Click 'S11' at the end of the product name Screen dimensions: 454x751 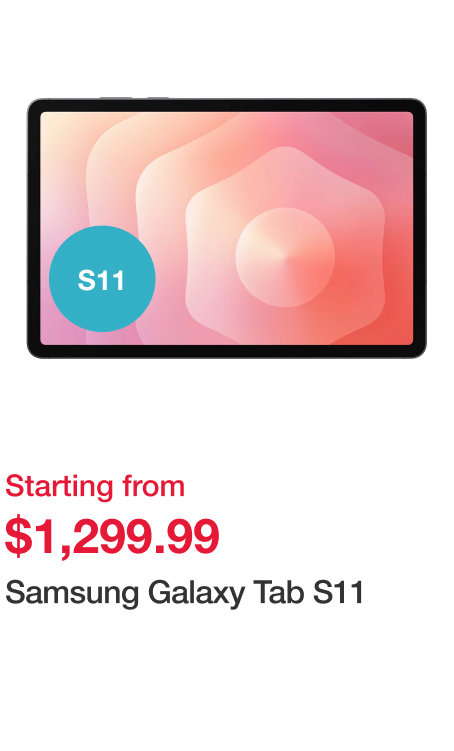pyautogui.click(x=338, y=592)
